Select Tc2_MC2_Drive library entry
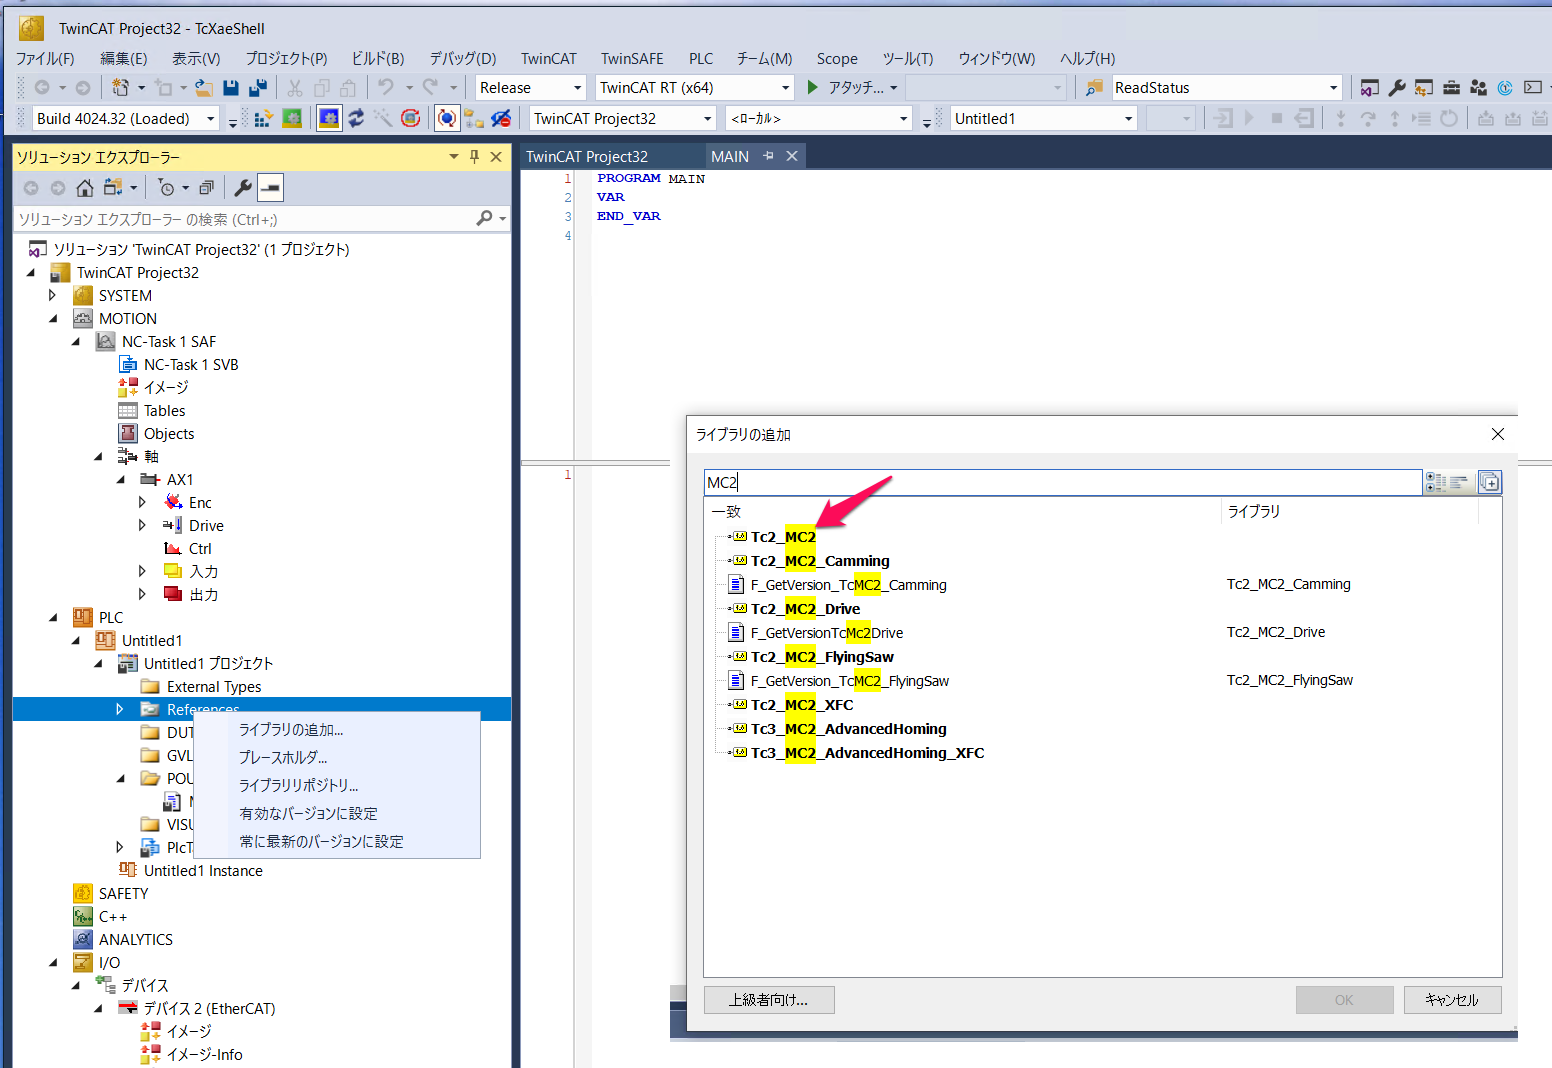 click(805, 609)
